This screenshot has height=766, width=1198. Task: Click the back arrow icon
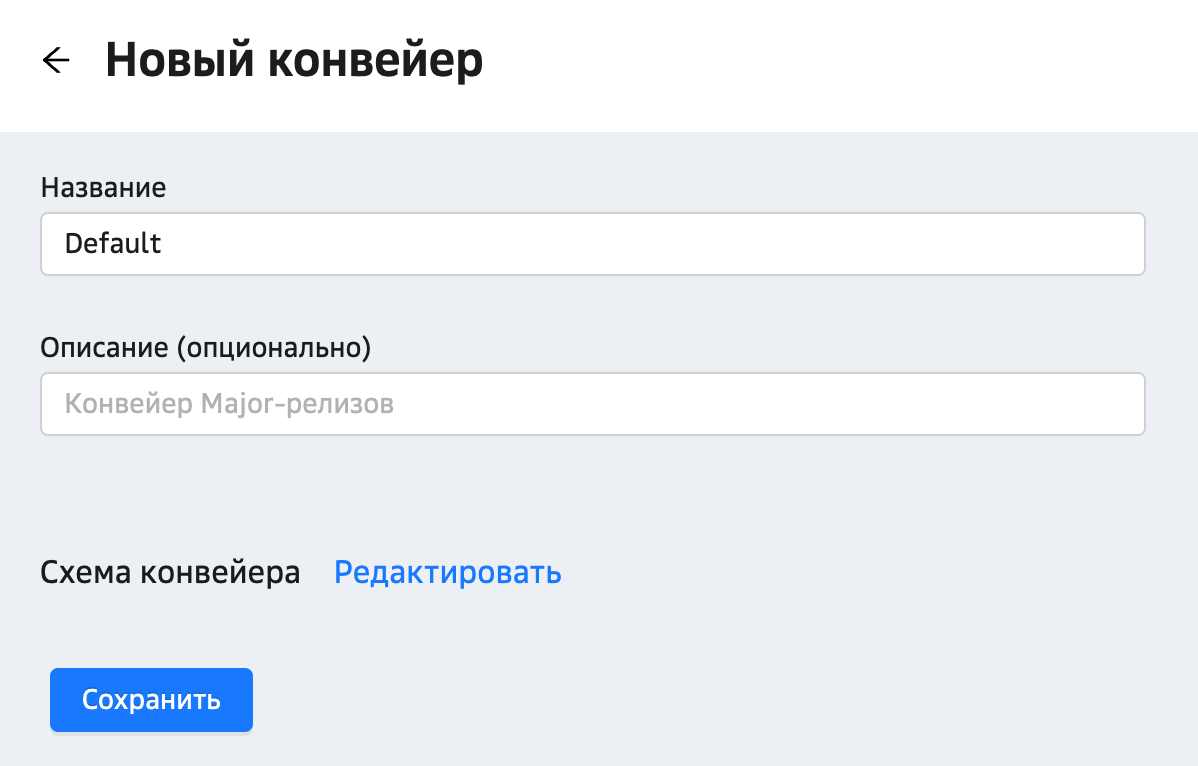point(56,61)
